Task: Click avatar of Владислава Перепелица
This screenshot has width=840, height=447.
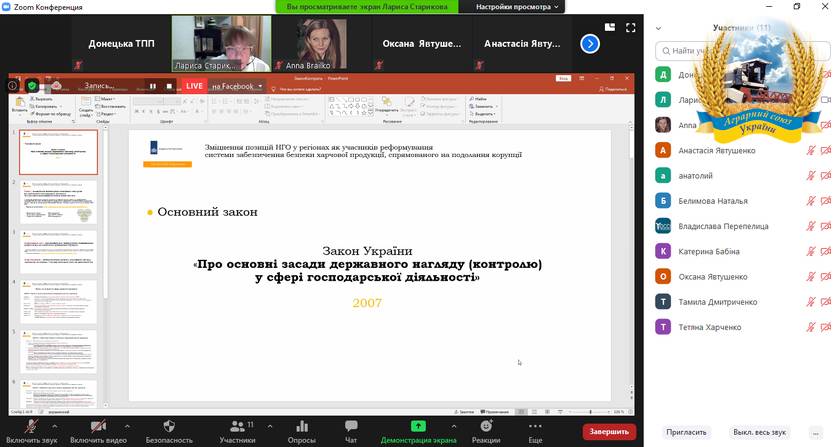Action: pyautogui.click(x=663, y=226)
